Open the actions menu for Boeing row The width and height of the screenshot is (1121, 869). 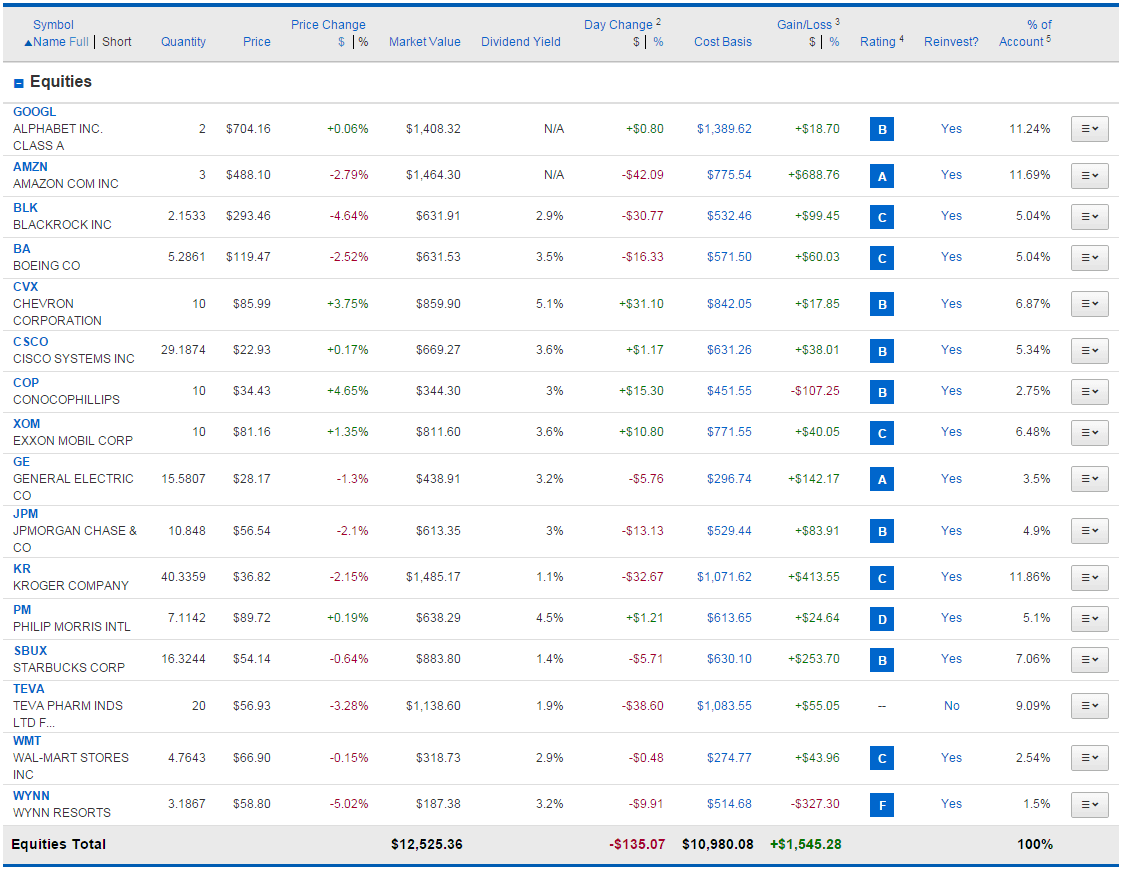coord(1090,257)
